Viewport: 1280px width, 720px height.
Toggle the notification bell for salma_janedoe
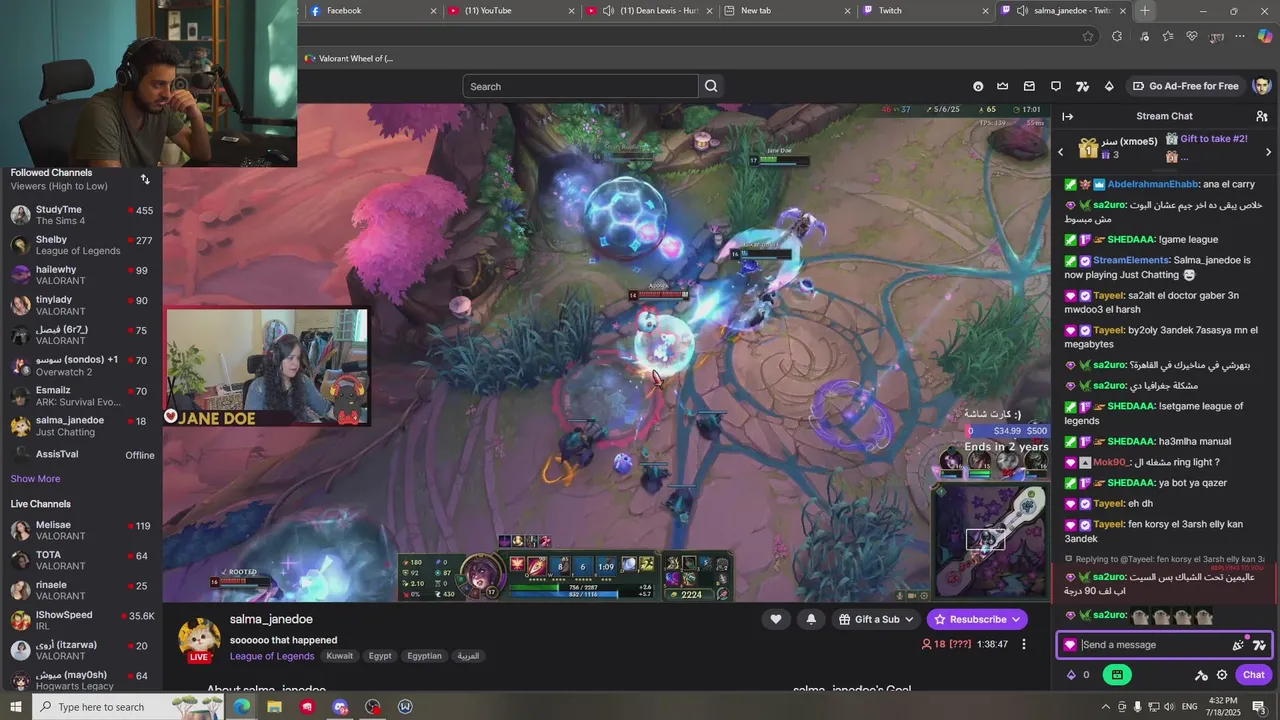[x=811, y=619]
